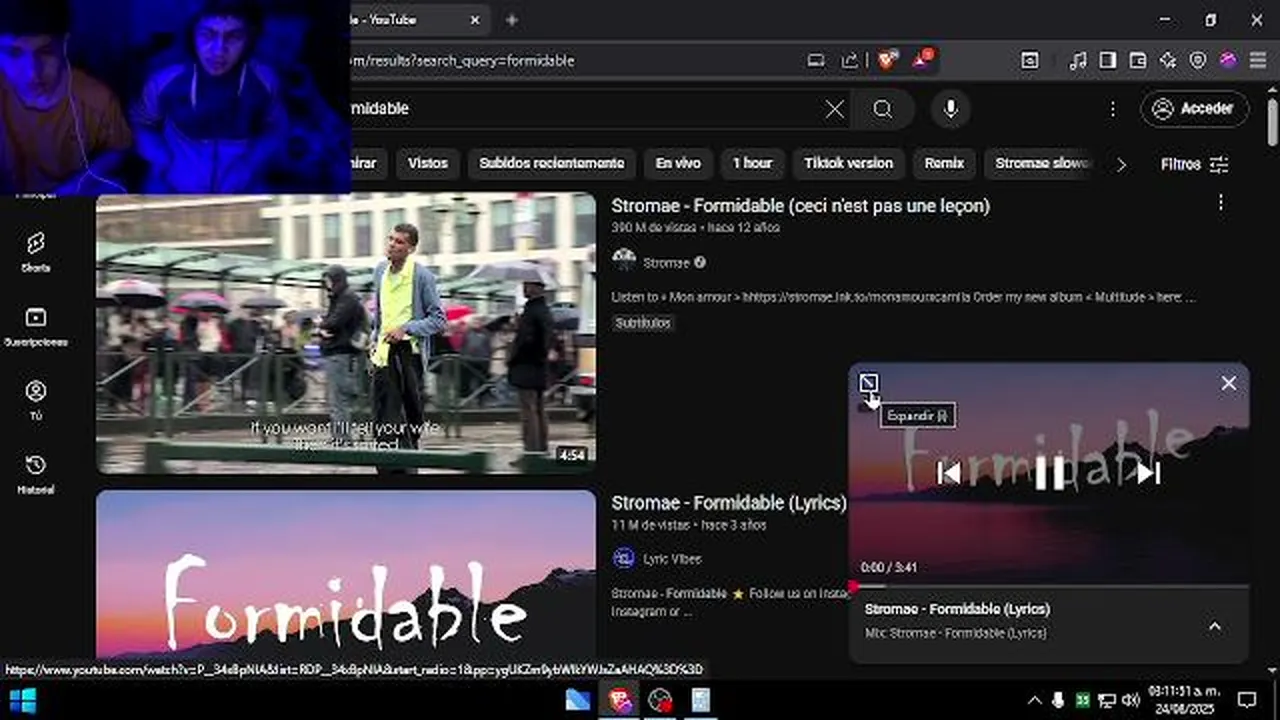Open the Windows Start menu

(22, 700)
